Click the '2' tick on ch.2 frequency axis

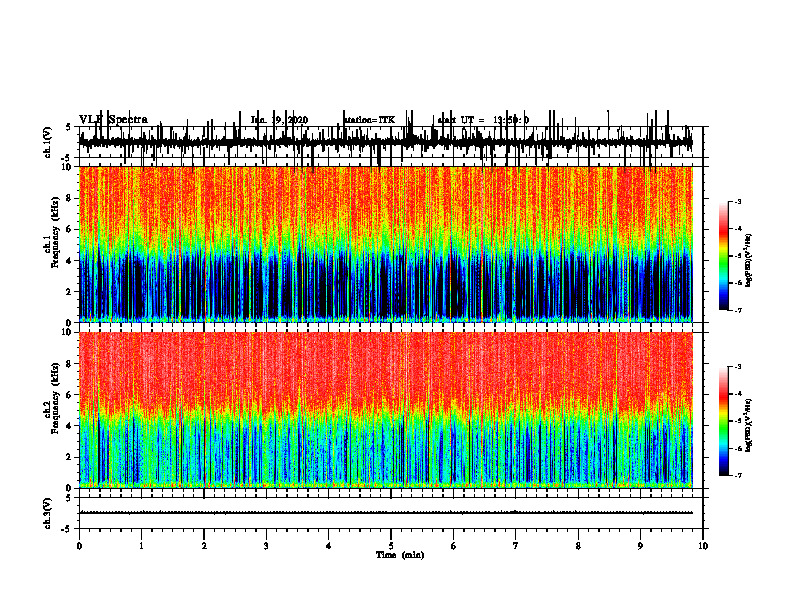point(70,457)
